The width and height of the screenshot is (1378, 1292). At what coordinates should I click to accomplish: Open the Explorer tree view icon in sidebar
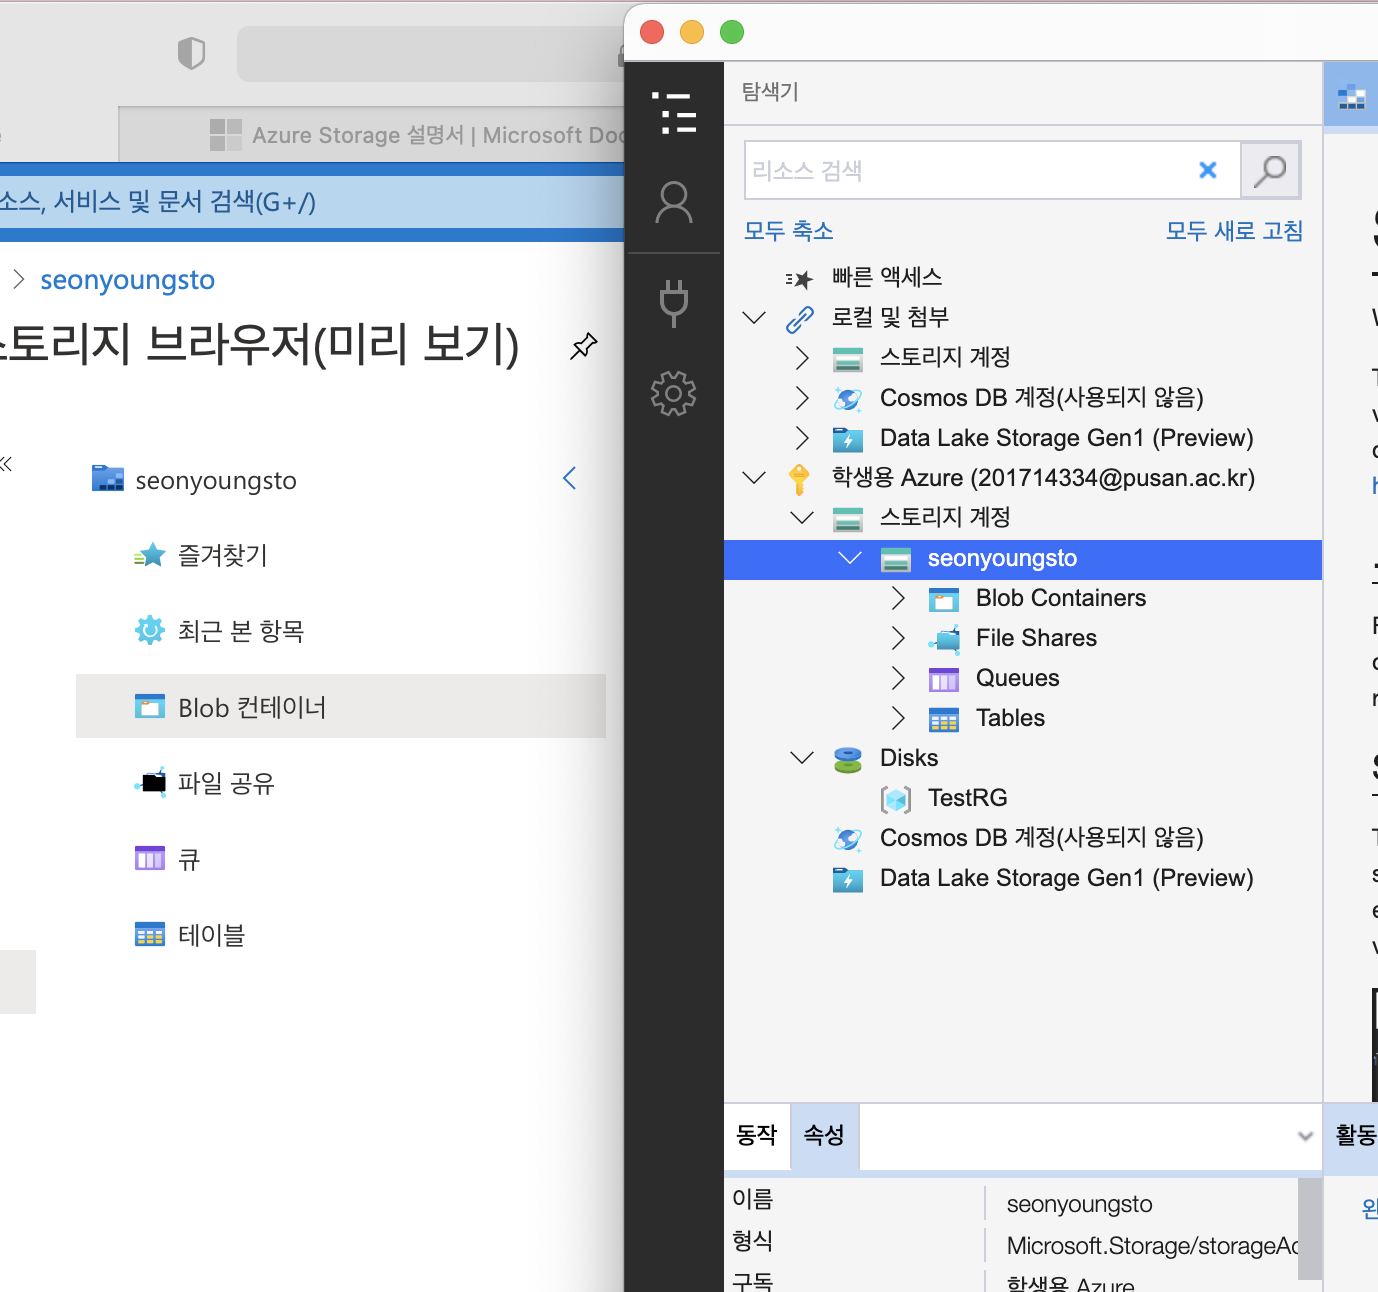pyautogui.click(x=674, y=113)
